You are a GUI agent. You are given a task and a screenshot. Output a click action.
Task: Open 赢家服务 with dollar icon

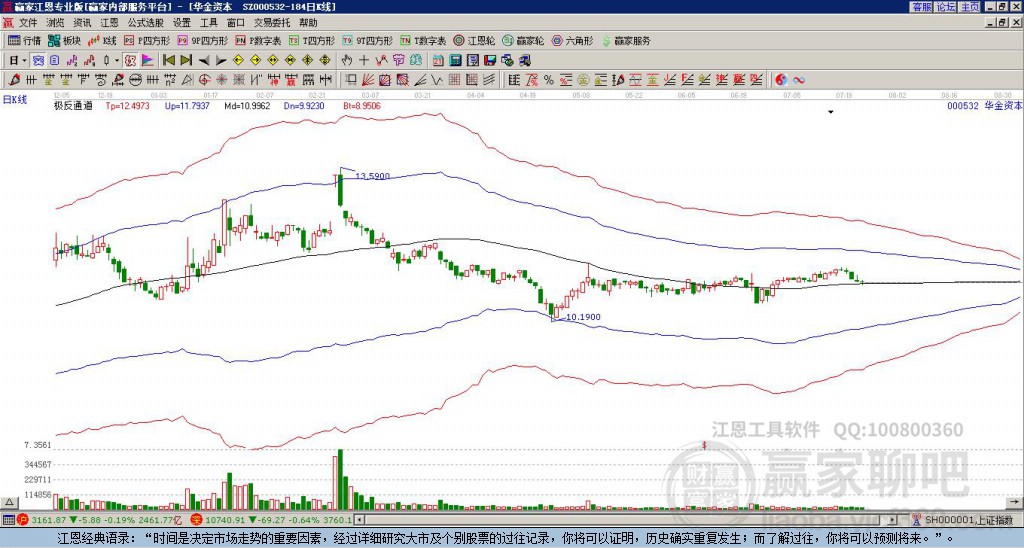point(626,40)
